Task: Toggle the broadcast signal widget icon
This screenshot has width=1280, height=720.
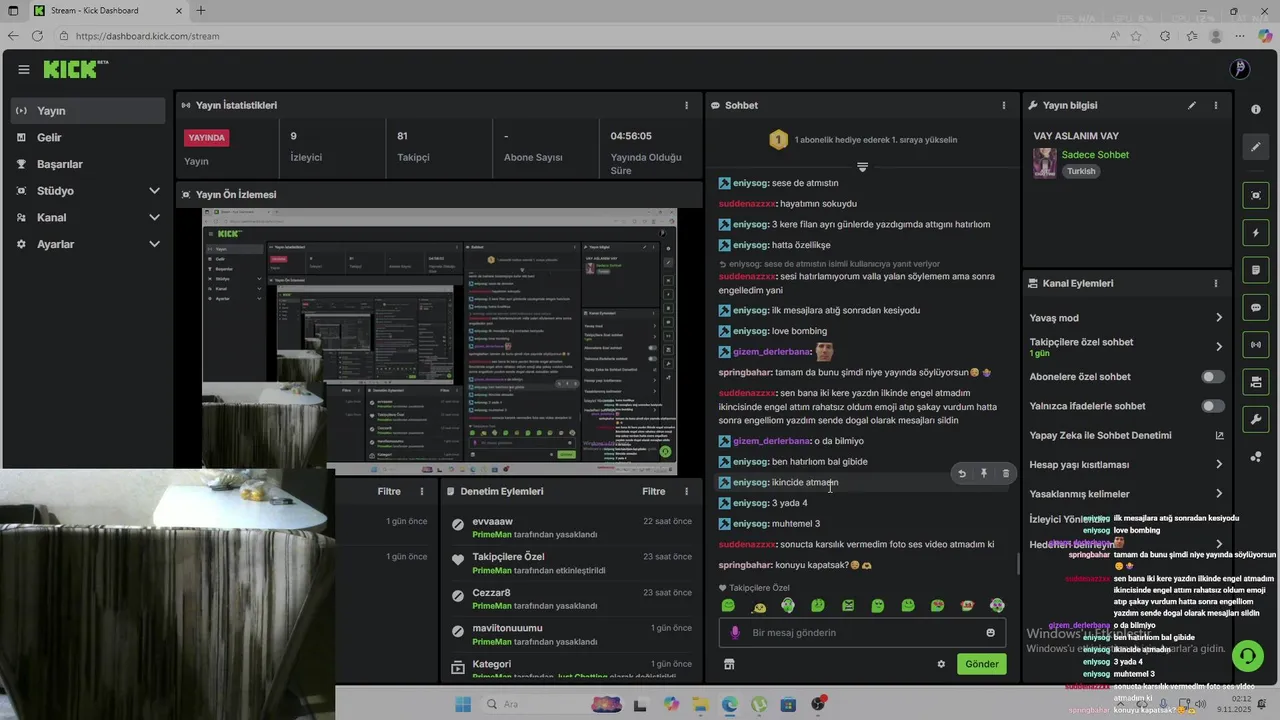Action: tap(1256, 345)
